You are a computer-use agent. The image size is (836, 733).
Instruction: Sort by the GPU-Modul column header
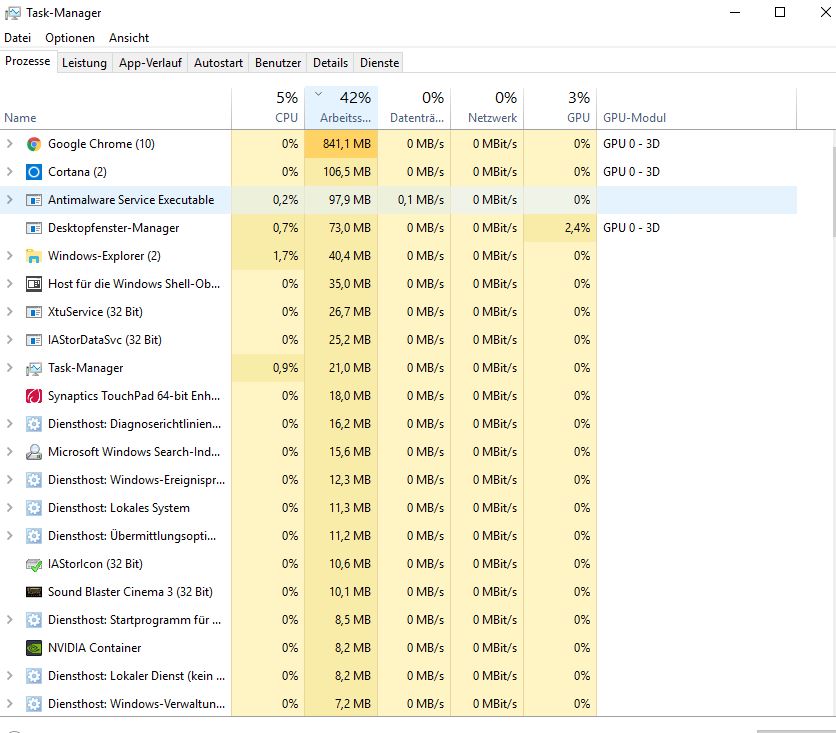tap(696, 108)
